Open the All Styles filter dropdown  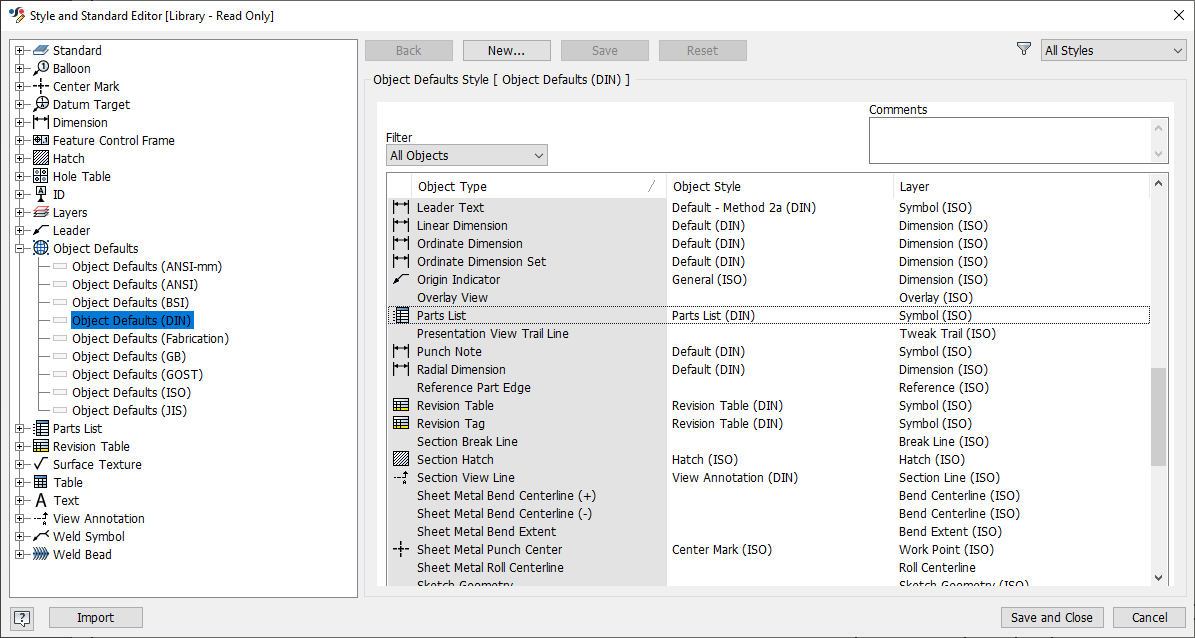(1113, 50)
